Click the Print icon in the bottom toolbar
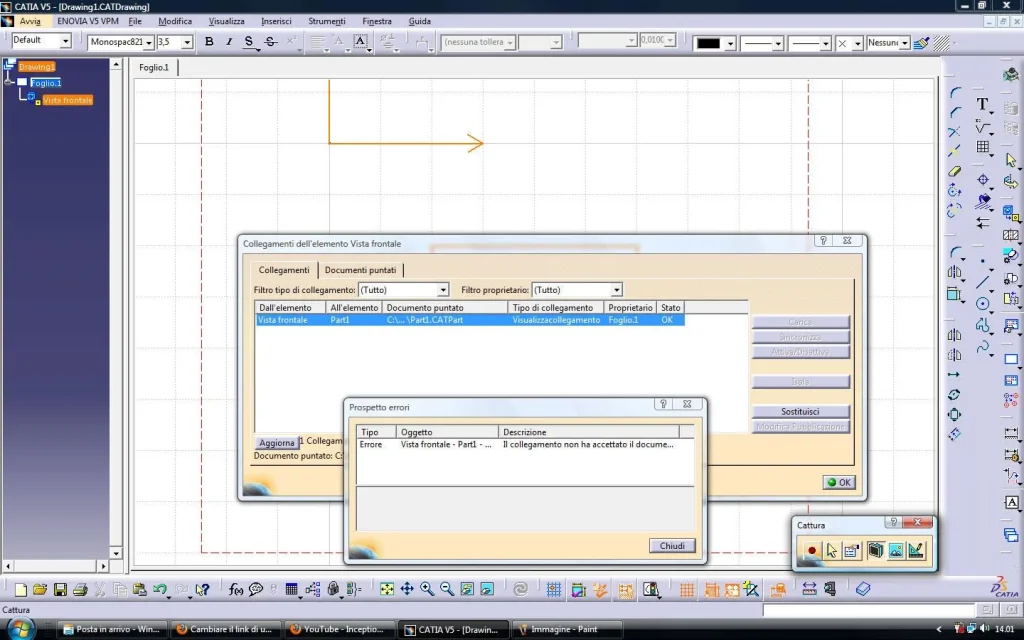Screen dimensions: 1024x640 [x=80, y=590]
